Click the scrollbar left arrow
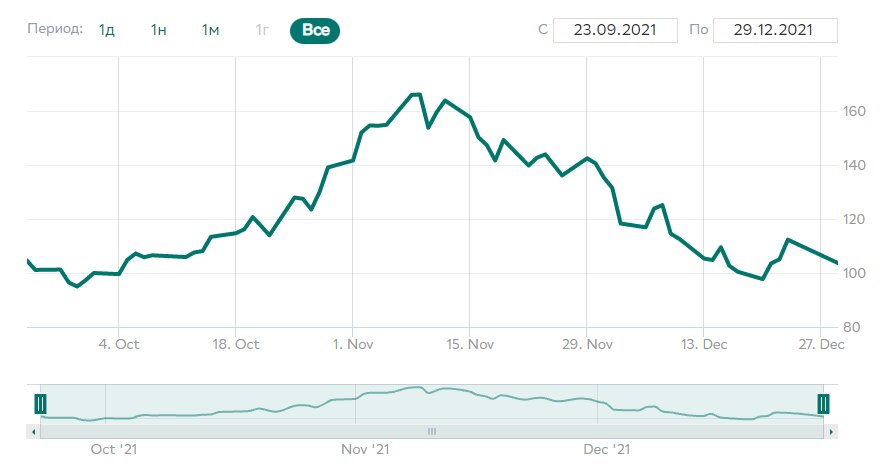The height and width of the screenshot is (476, 892). coord(34,431)
